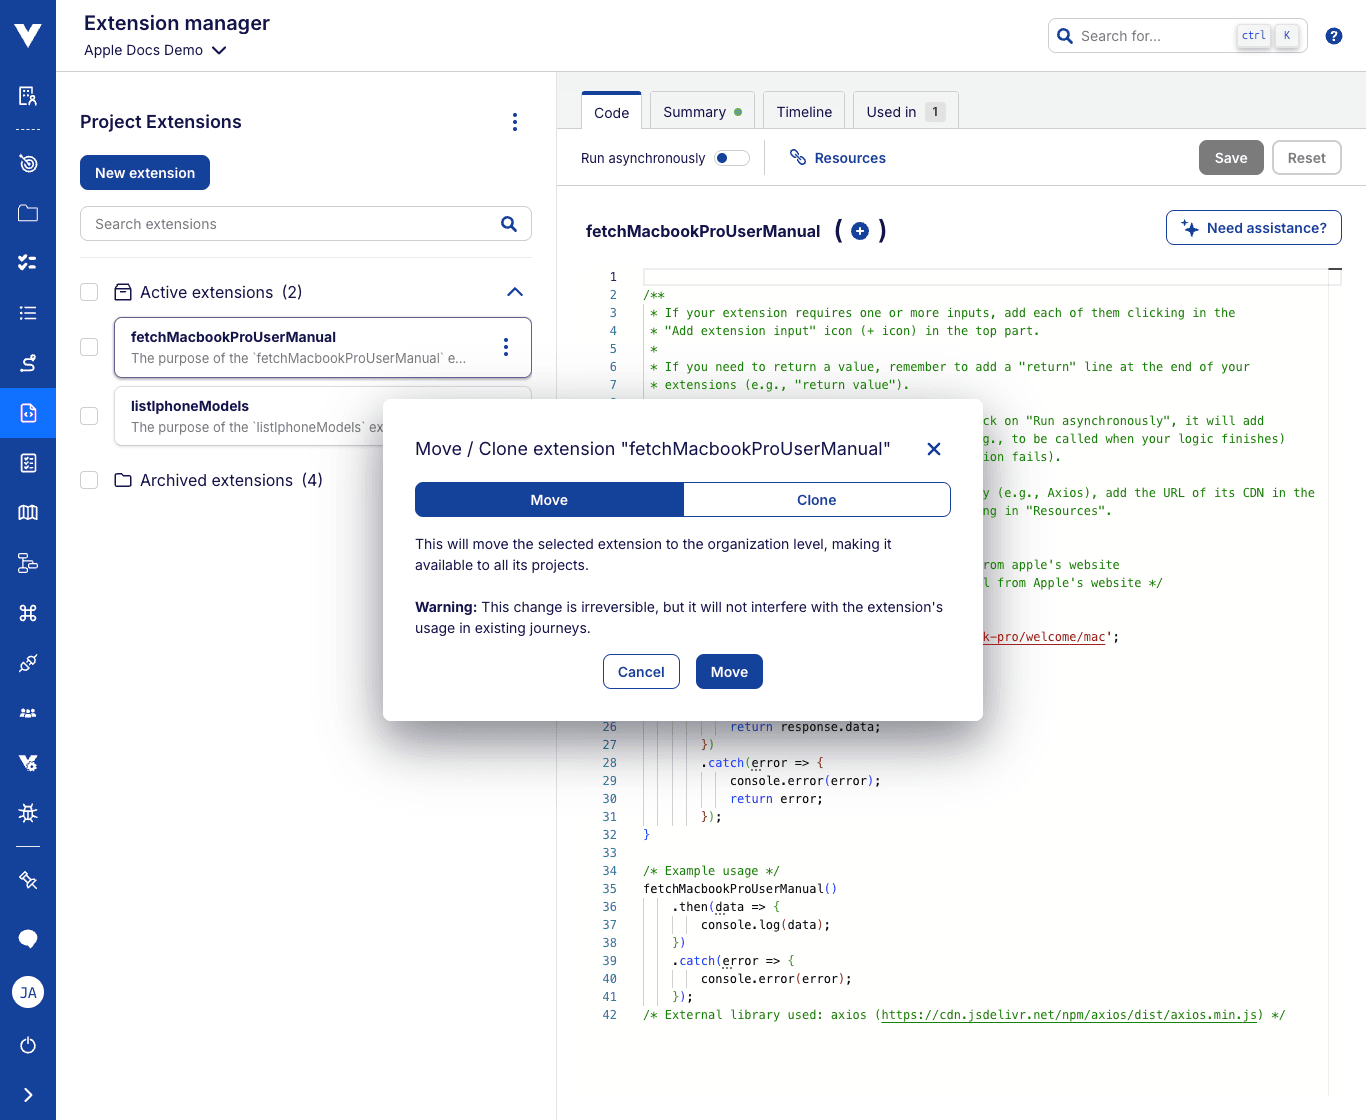
Task: Check the Archived extensions checkbox
Action: point(89,480)
